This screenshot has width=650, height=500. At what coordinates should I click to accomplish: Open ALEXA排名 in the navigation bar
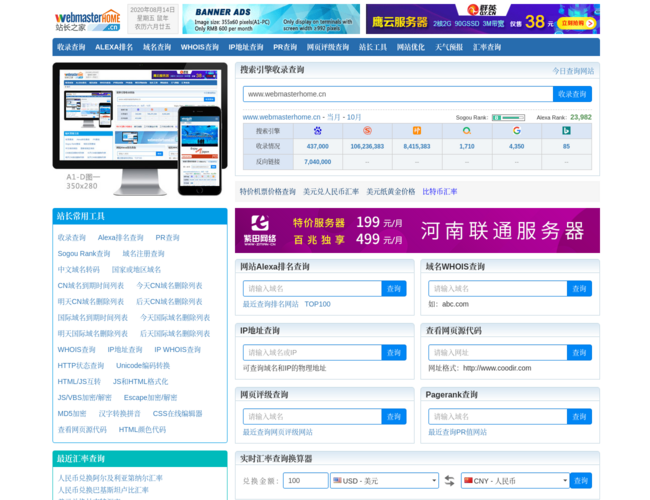[114, 47]
